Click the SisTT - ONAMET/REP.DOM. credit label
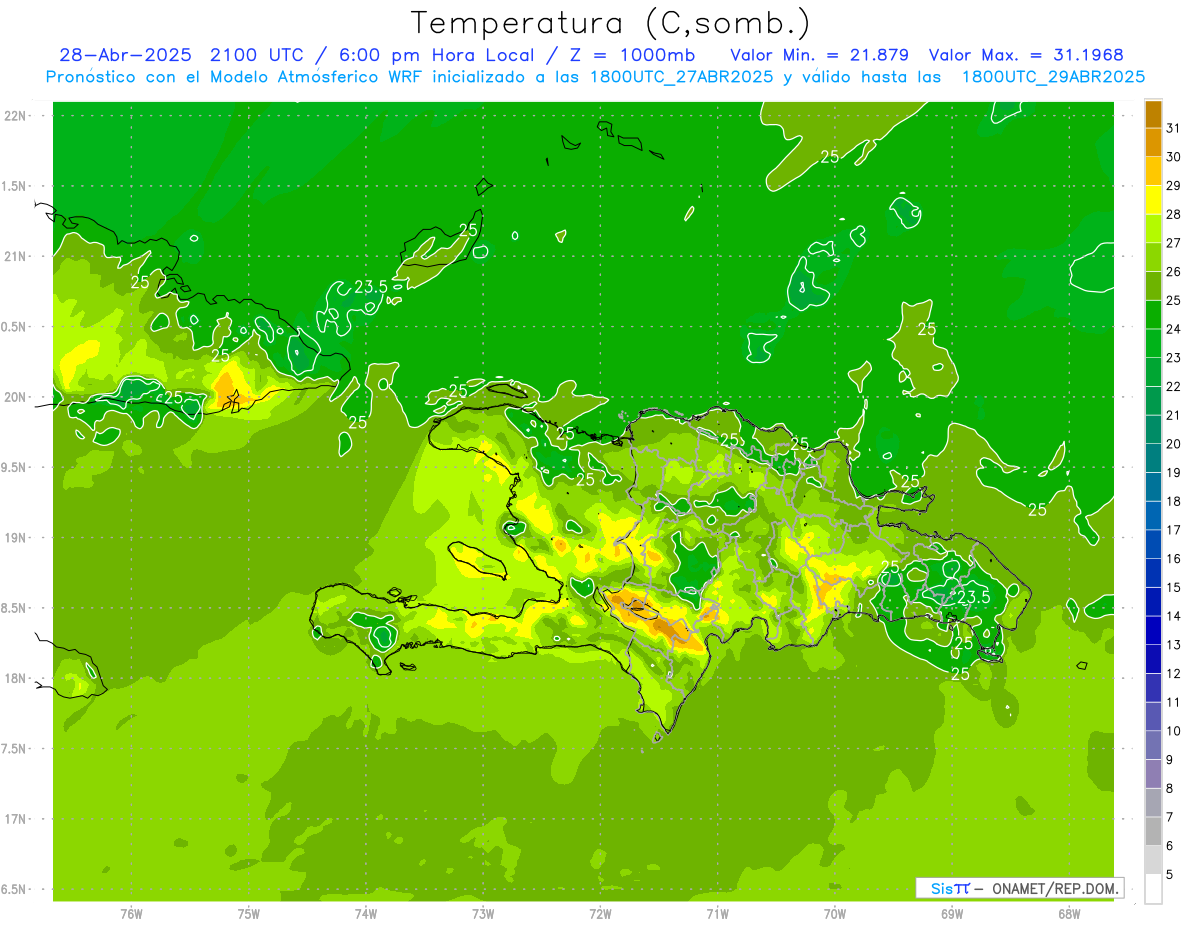This screenshot has height=927, width=1200. 1019,888
